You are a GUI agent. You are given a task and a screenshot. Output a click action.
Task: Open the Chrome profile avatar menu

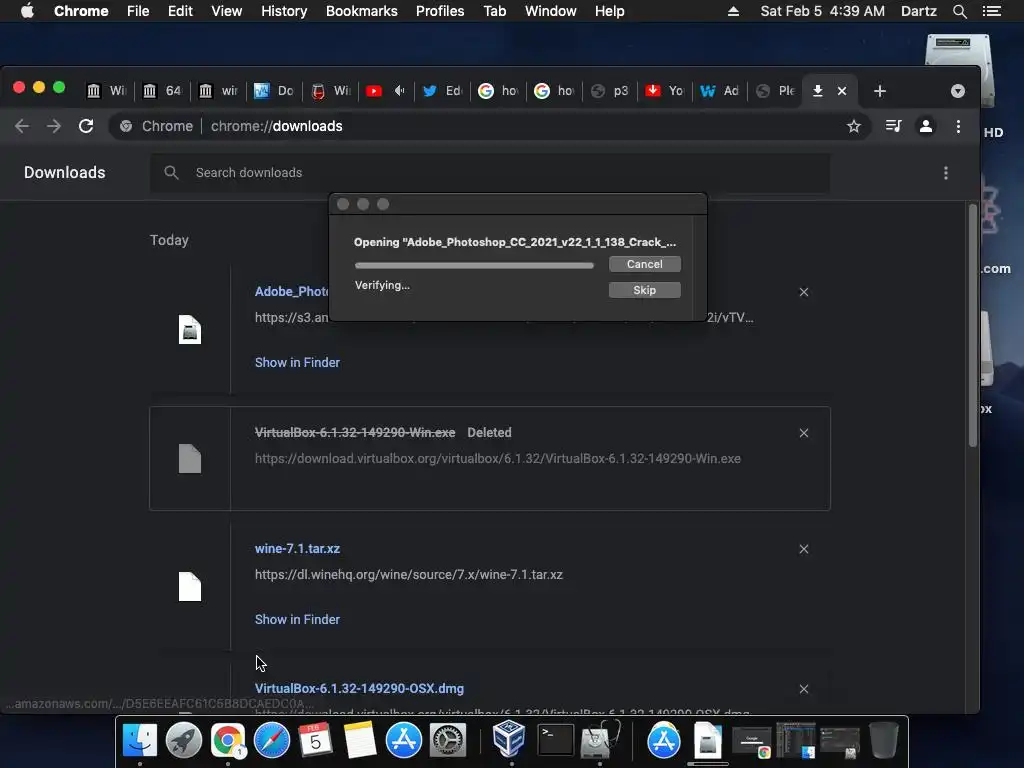click(925, 126)
